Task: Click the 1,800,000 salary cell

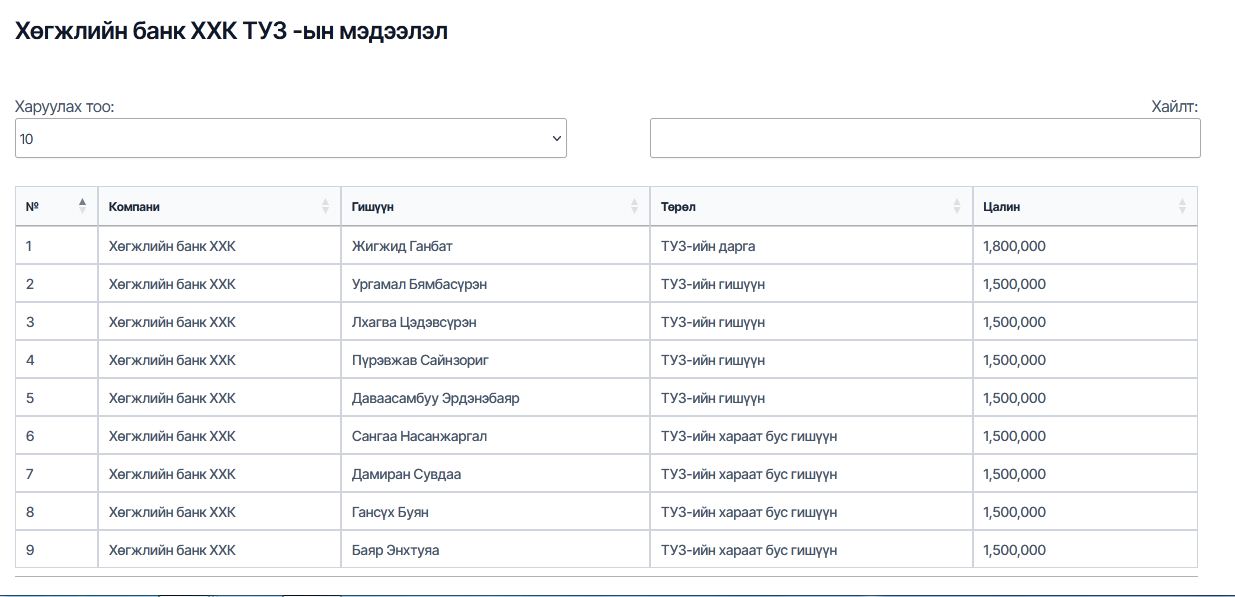Action: pyautogui.click(x=1014, y=246)
